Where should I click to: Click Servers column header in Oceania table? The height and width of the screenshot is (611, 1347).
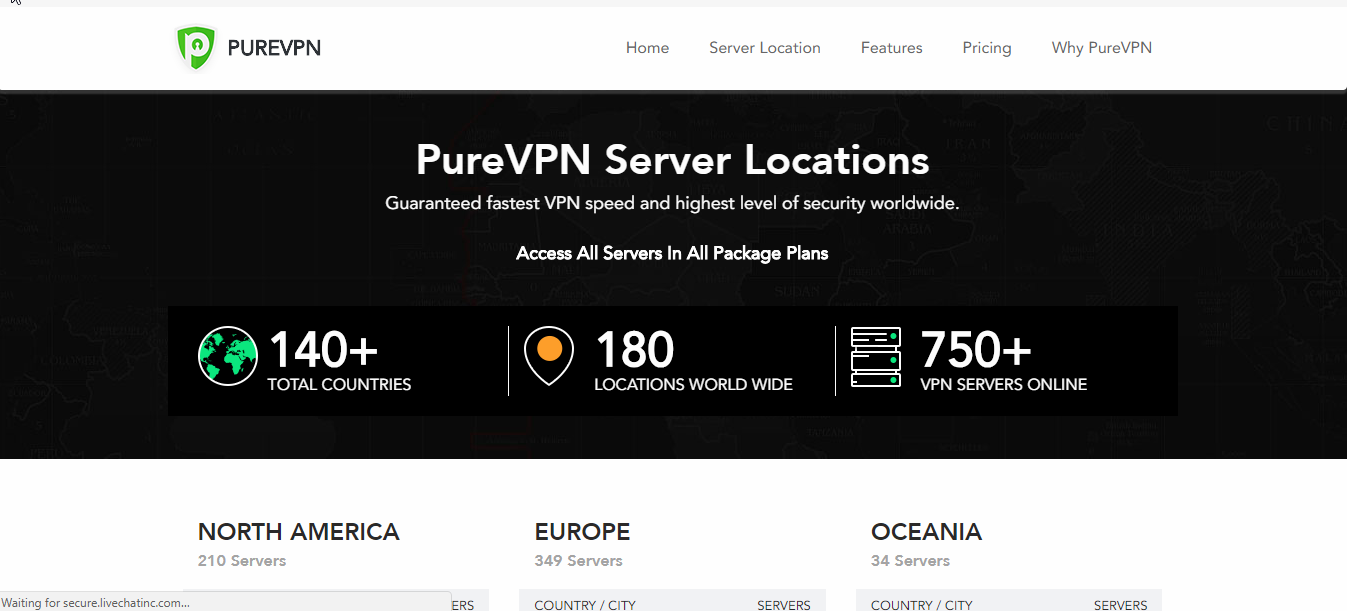coord(1120,604)
